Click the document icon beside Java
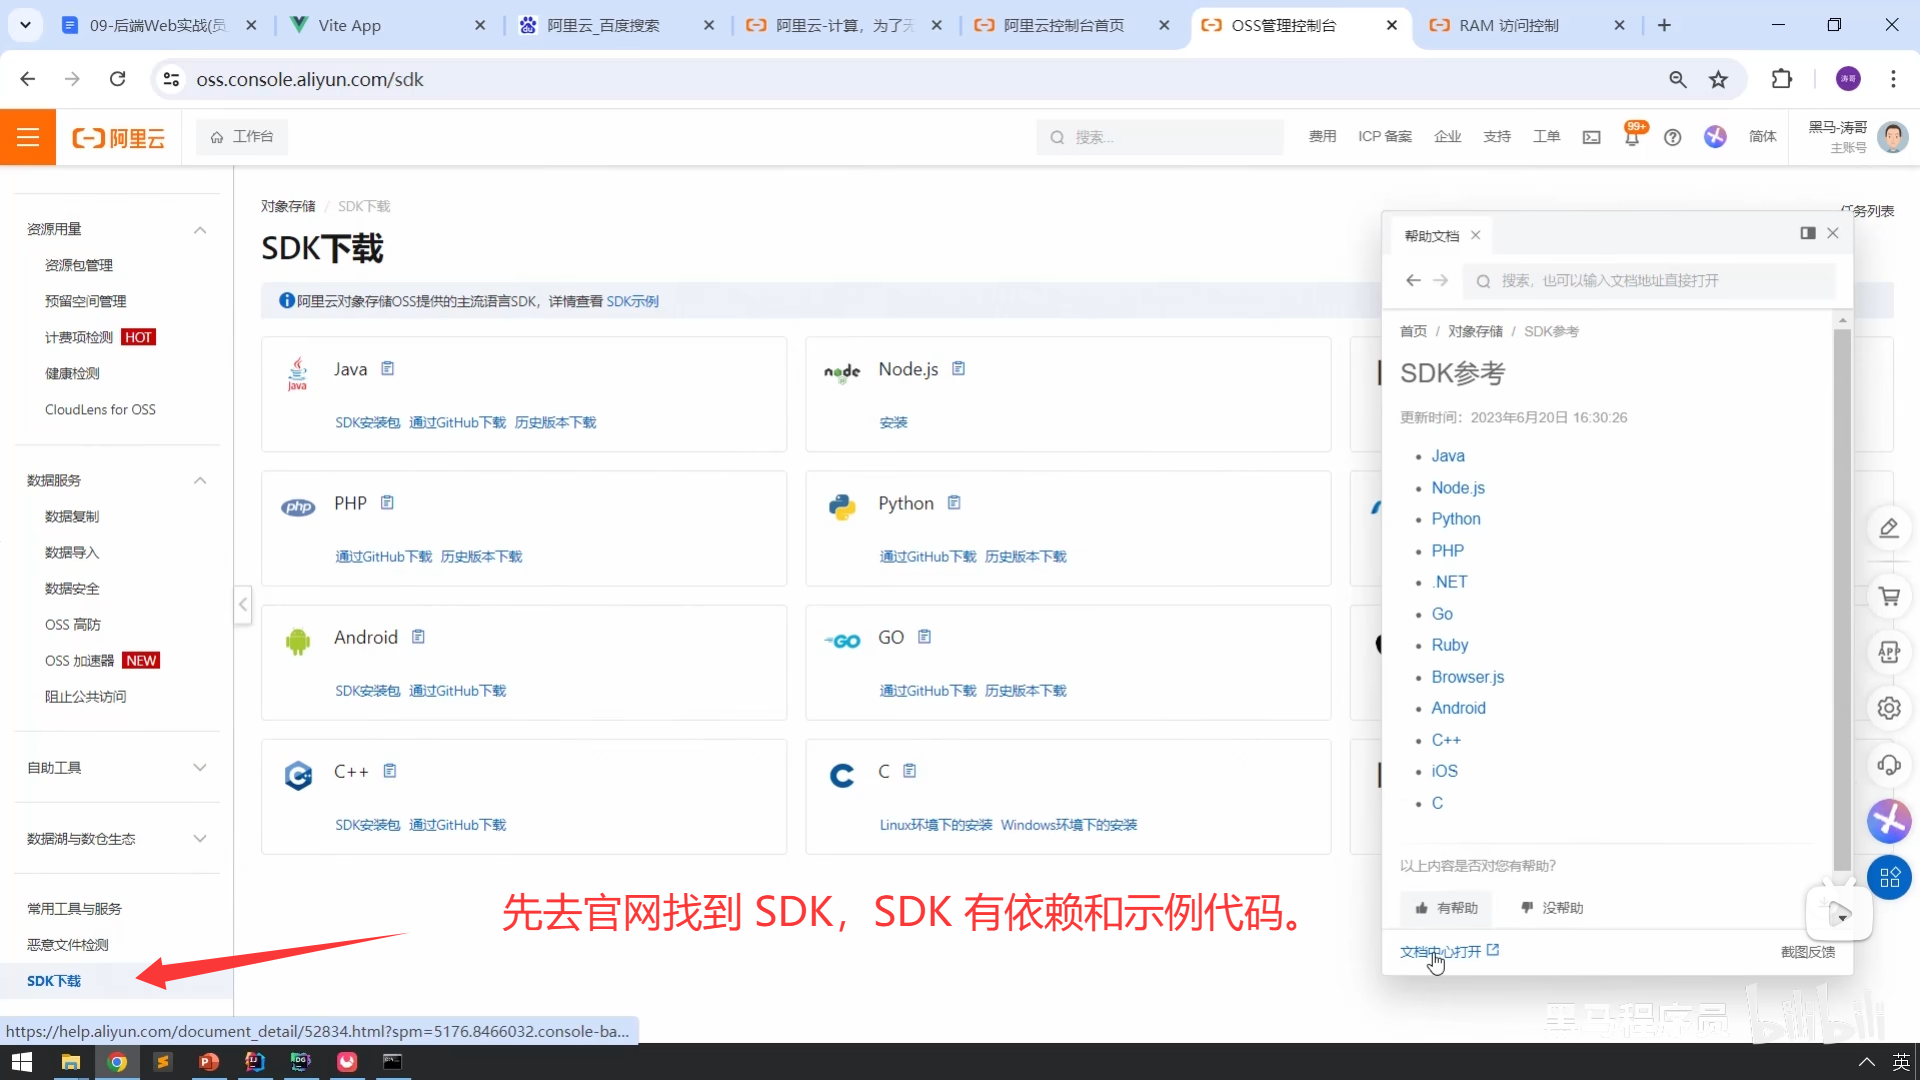This screenshot has width=1920, height=1080. point(388,369)
